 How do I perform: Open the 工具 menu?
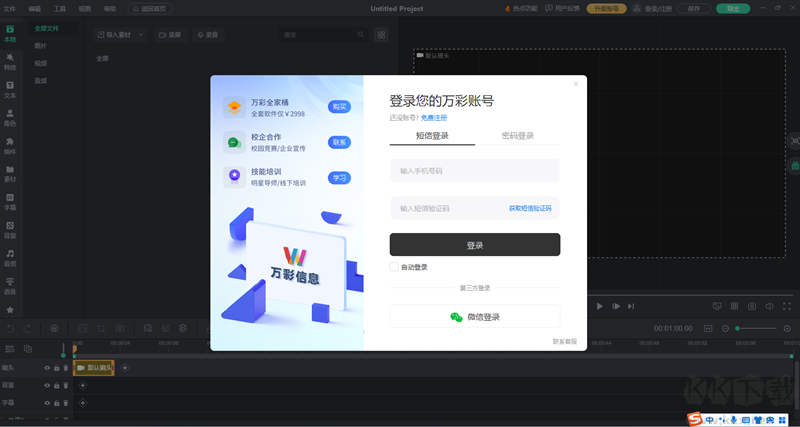[60, 9]
